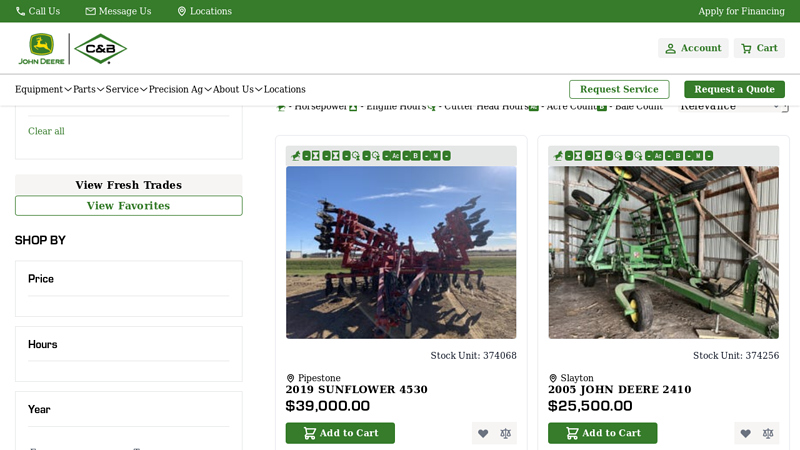The height and width of the screenshot is (450, 800).
Task: Click Request a Quote button
Action: tap(734, 89)
